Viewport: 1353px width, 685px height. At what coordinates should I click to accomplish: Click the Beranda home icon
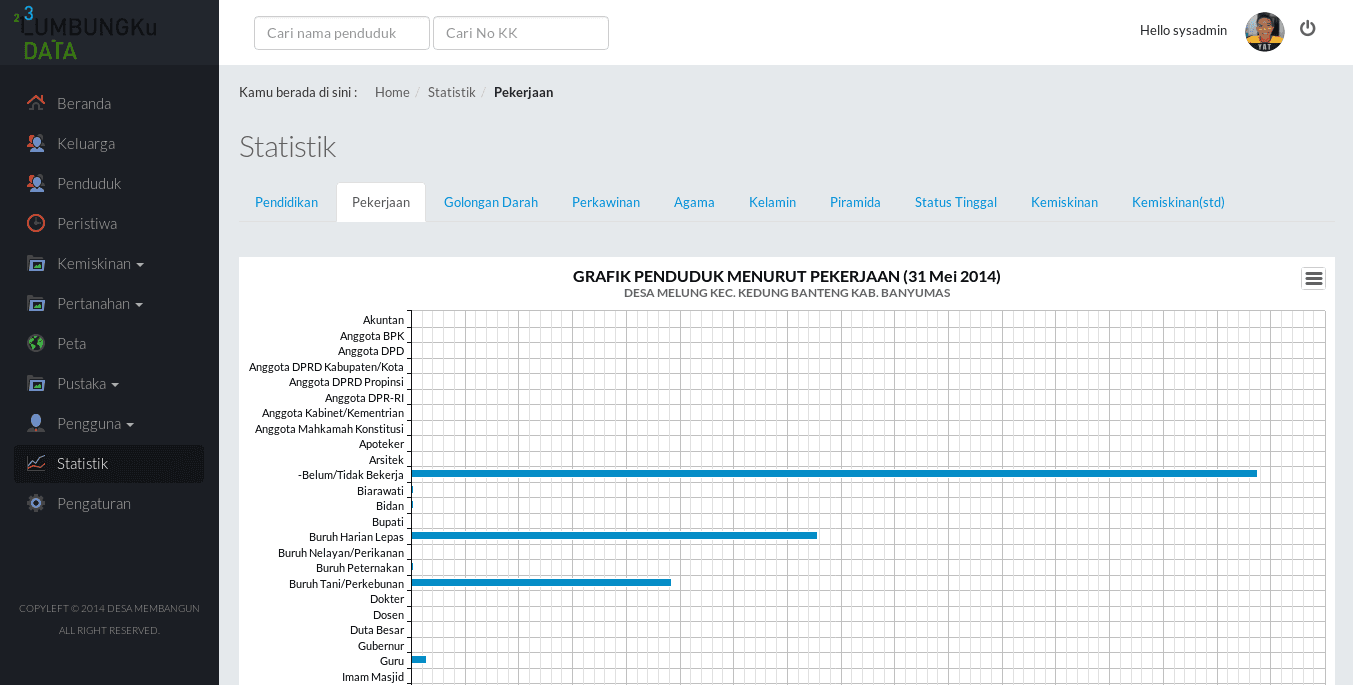(36, 103)
